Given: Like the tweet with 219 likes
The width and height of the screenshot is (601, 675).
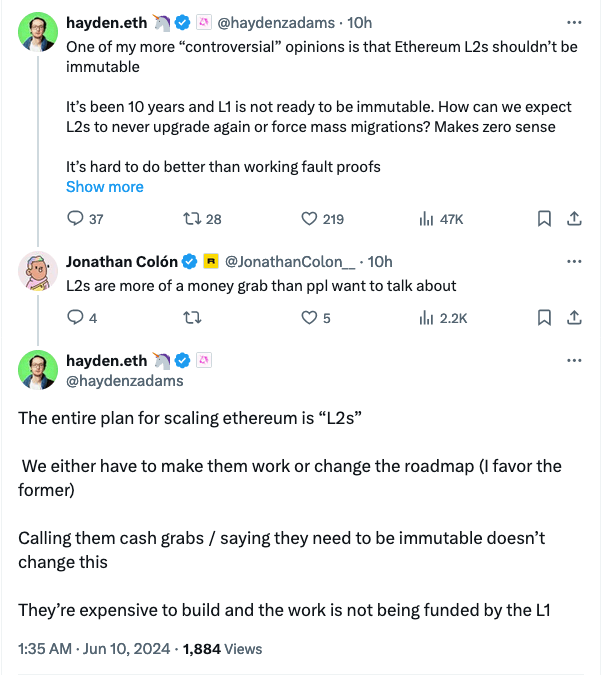Looking at the screenshot, I should 309,219.
